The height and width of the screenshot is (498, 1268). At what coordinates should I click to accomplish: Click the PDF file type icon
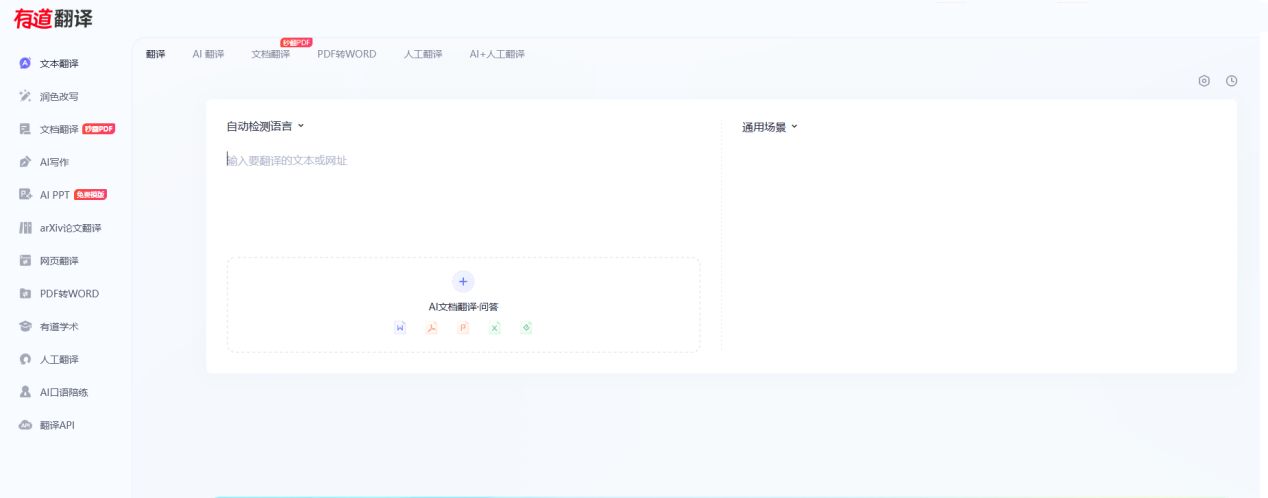click(432, 327)
